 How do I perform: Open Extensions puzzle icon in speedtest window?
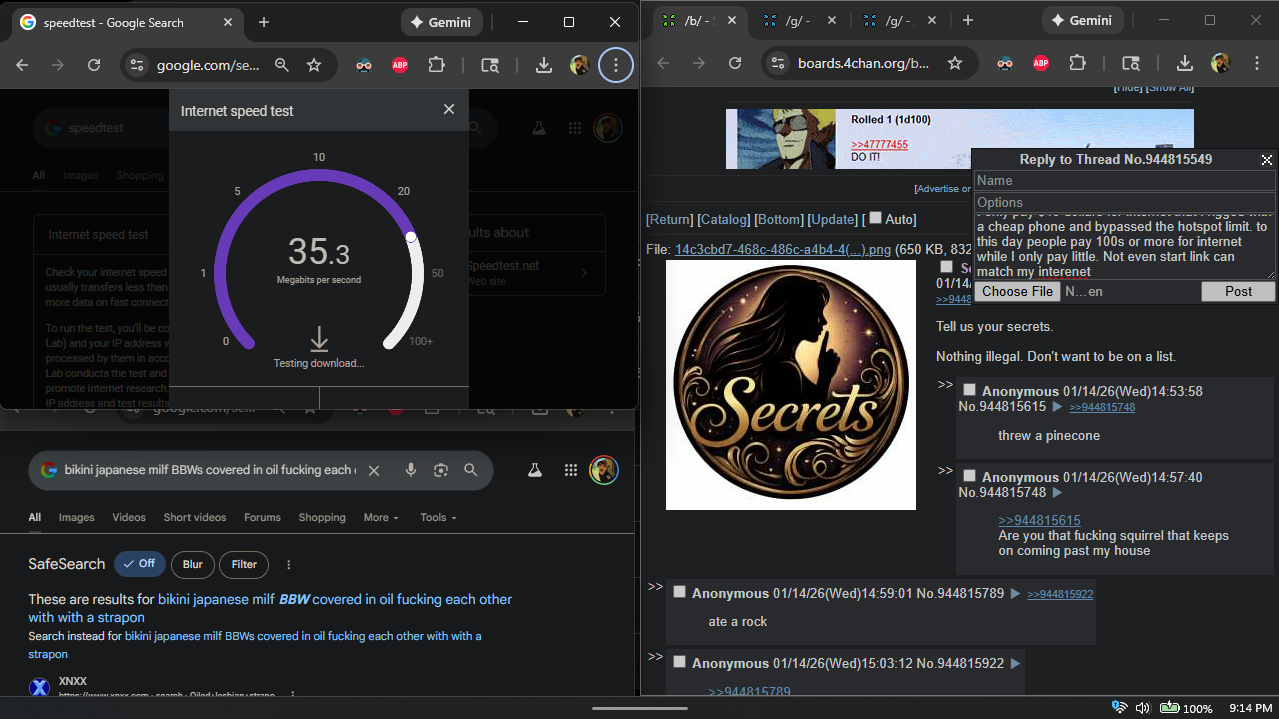click(x=436, y=65)
